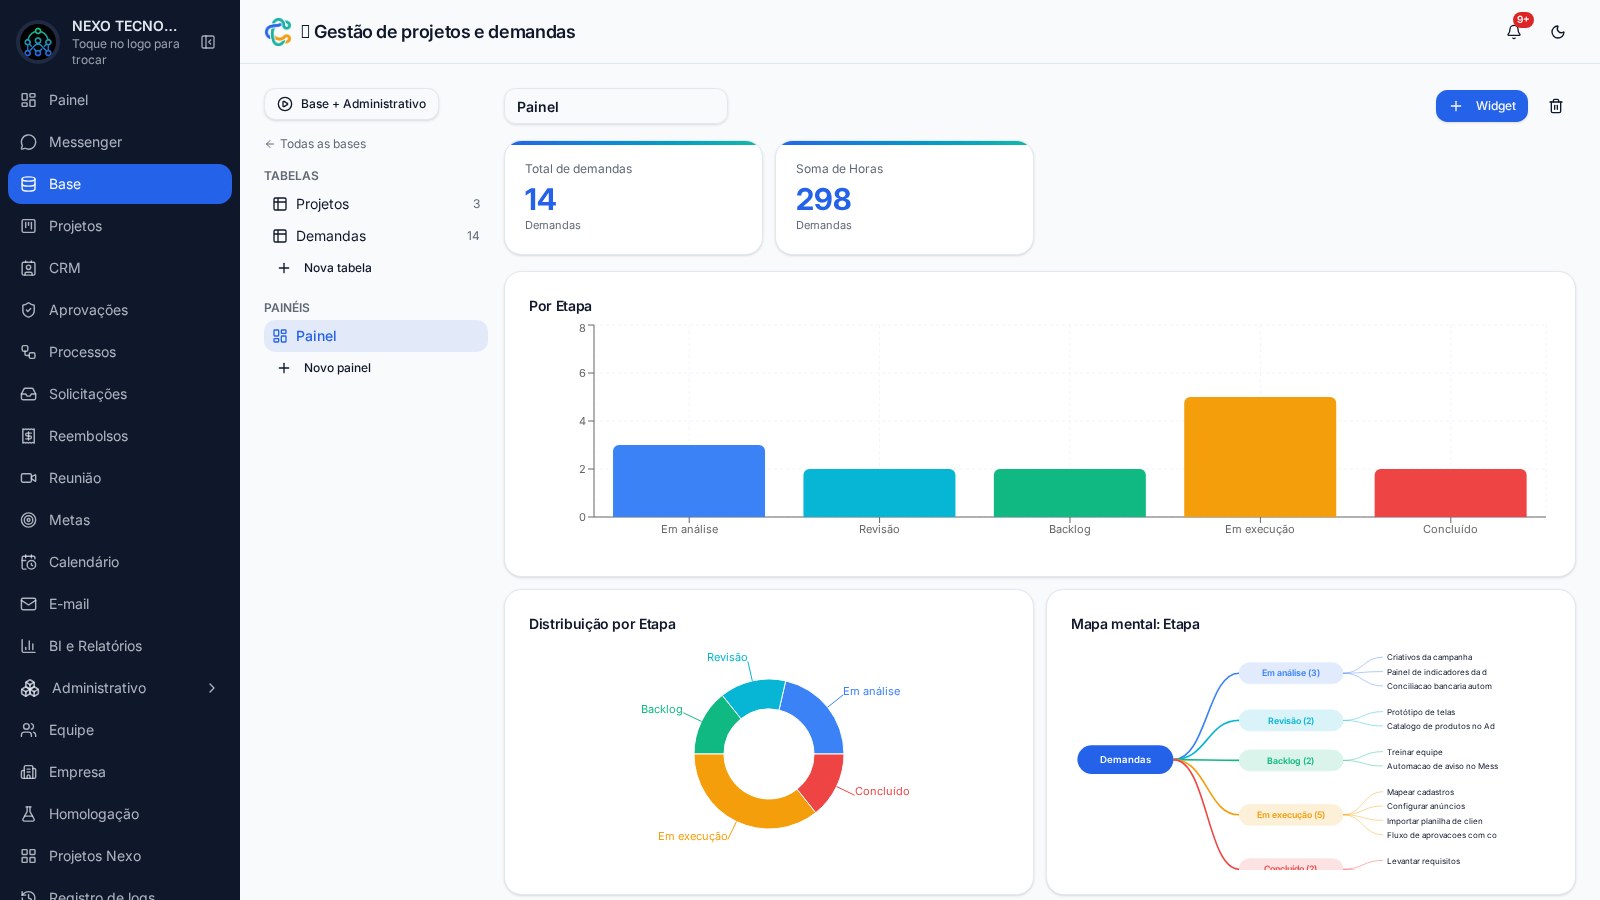Open Reembolsos in the sidebar
Screen dimensions: 1600x900
pos(120,436)
